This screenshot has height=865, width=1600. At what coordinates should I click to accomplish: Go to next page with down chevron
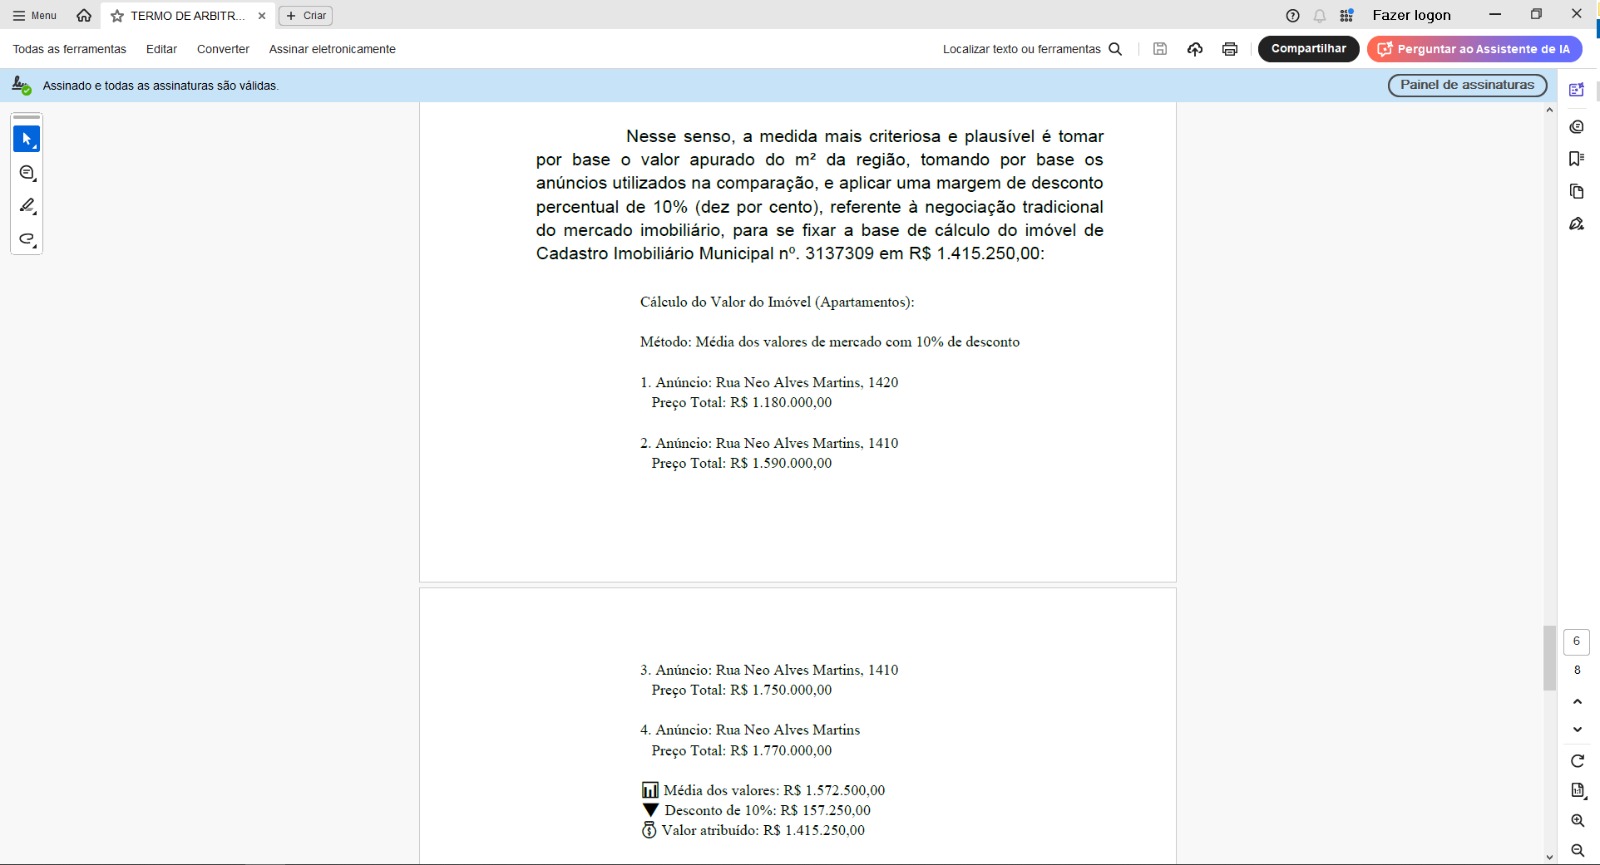1577,730
